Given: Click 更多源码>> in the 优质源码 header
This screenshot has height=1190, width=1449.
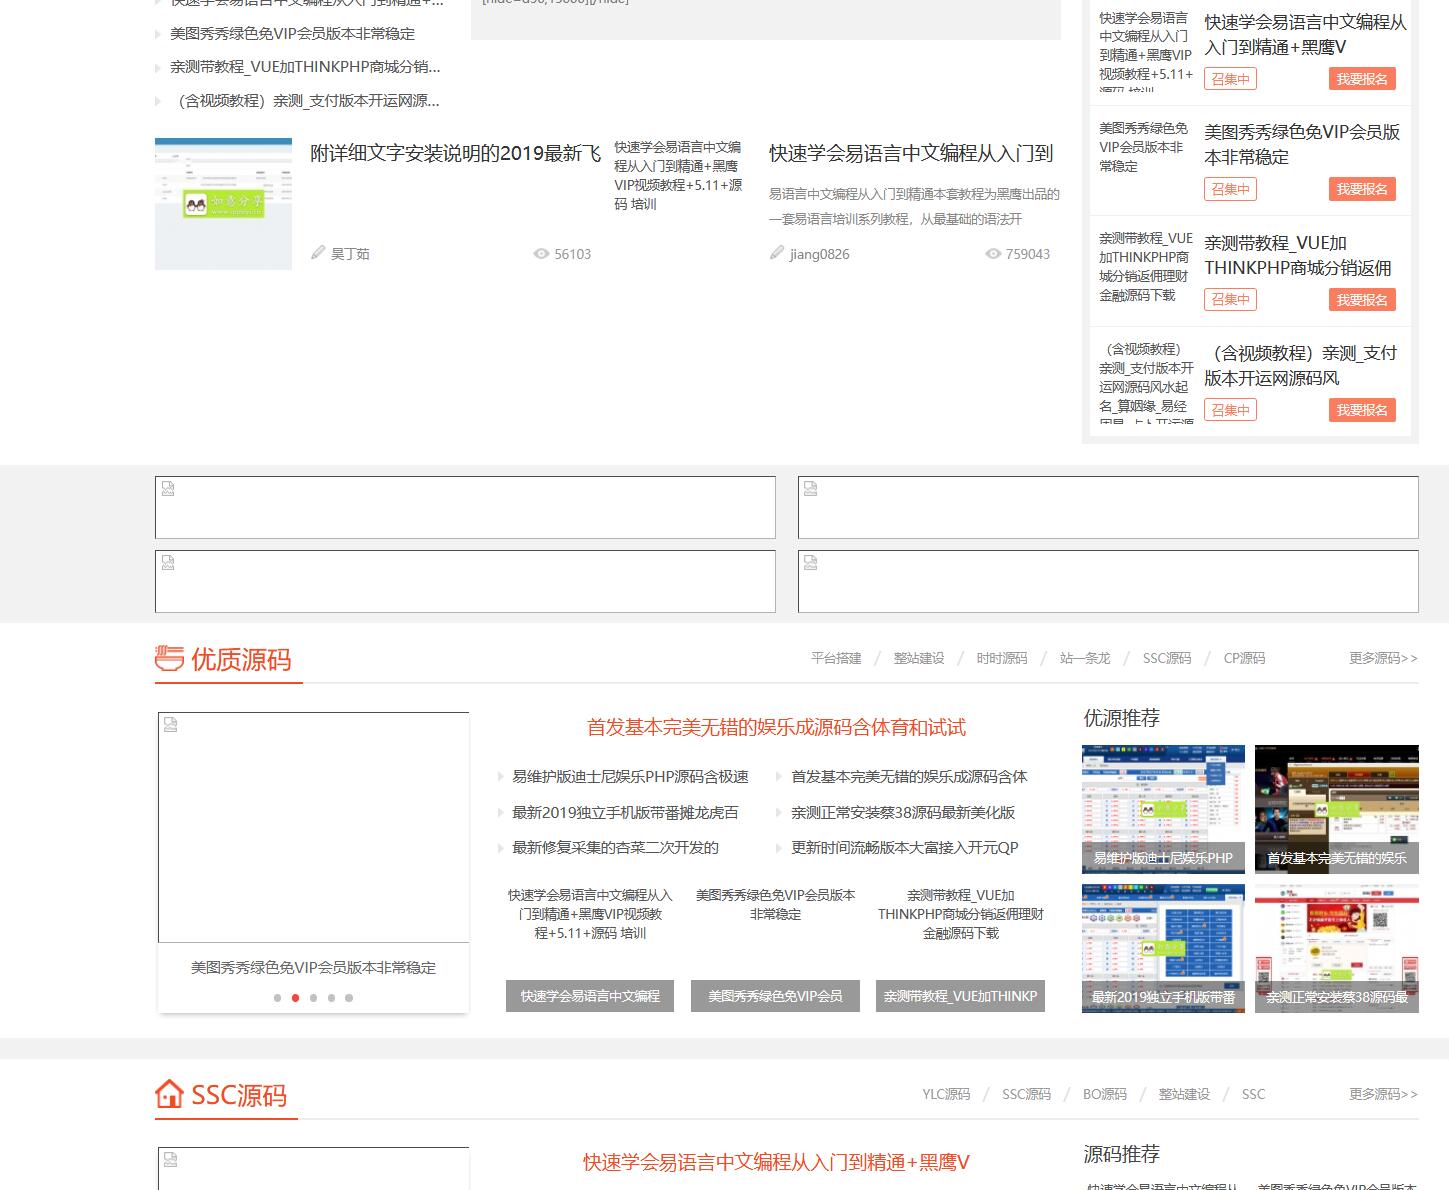Looking at the screenshot, I should [1383, 658].
